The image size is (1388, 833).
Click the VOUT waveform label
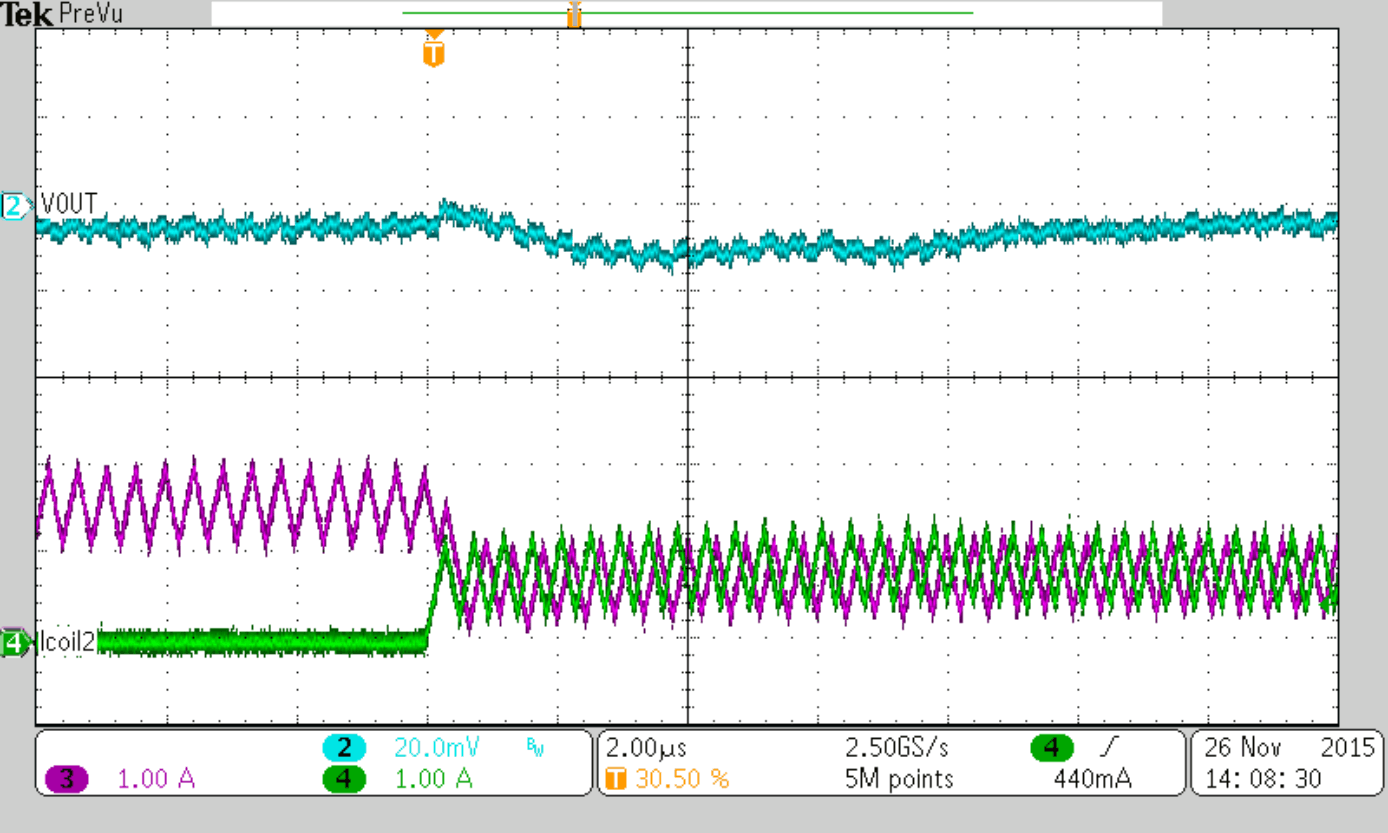pyautogui.click(x=69, y=204)
